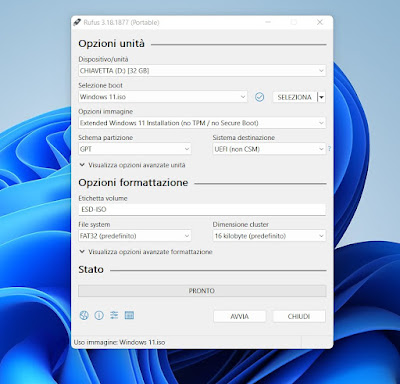Click the Rufus USB icon in title bar
This screenshot has height=384, width=400.
(77, 22)
